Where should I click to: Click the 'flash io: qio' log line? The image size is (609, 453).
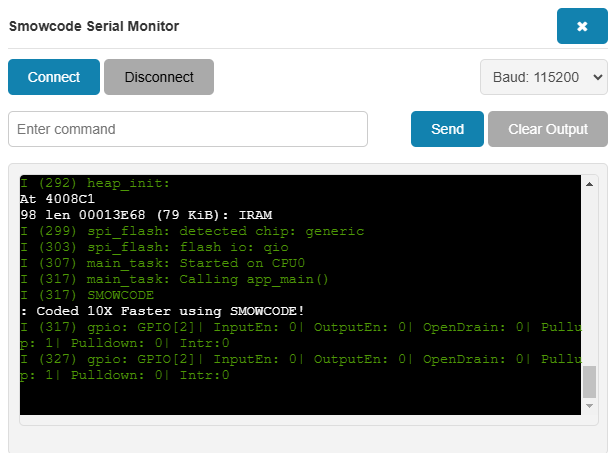154,247
